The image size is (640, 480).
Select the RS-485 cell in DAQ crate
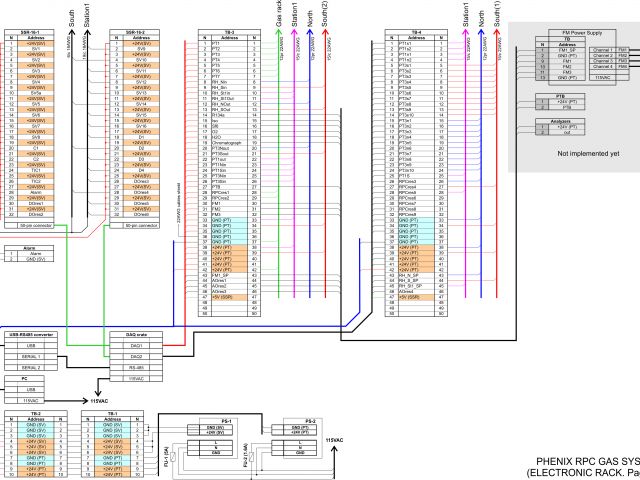pos(136,367)
